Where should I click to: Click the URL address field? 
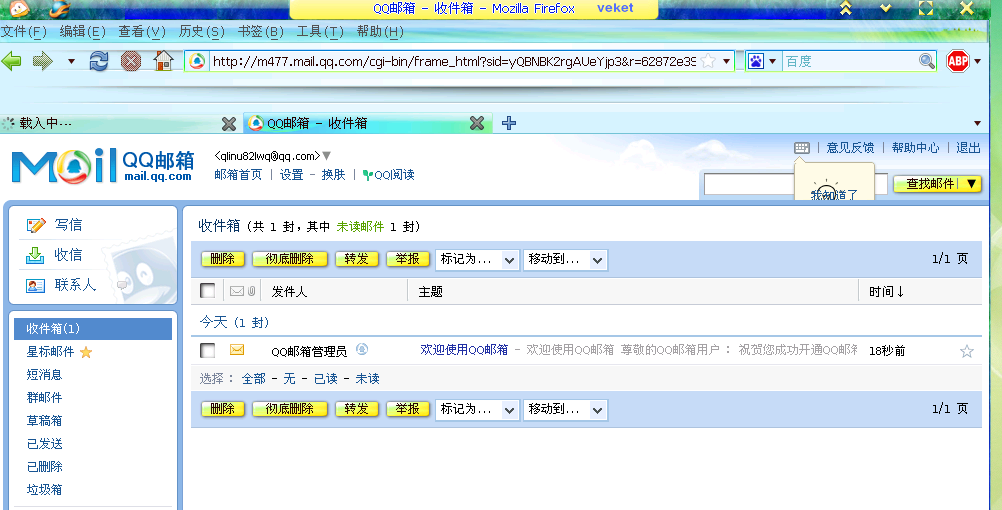[454, 61]
